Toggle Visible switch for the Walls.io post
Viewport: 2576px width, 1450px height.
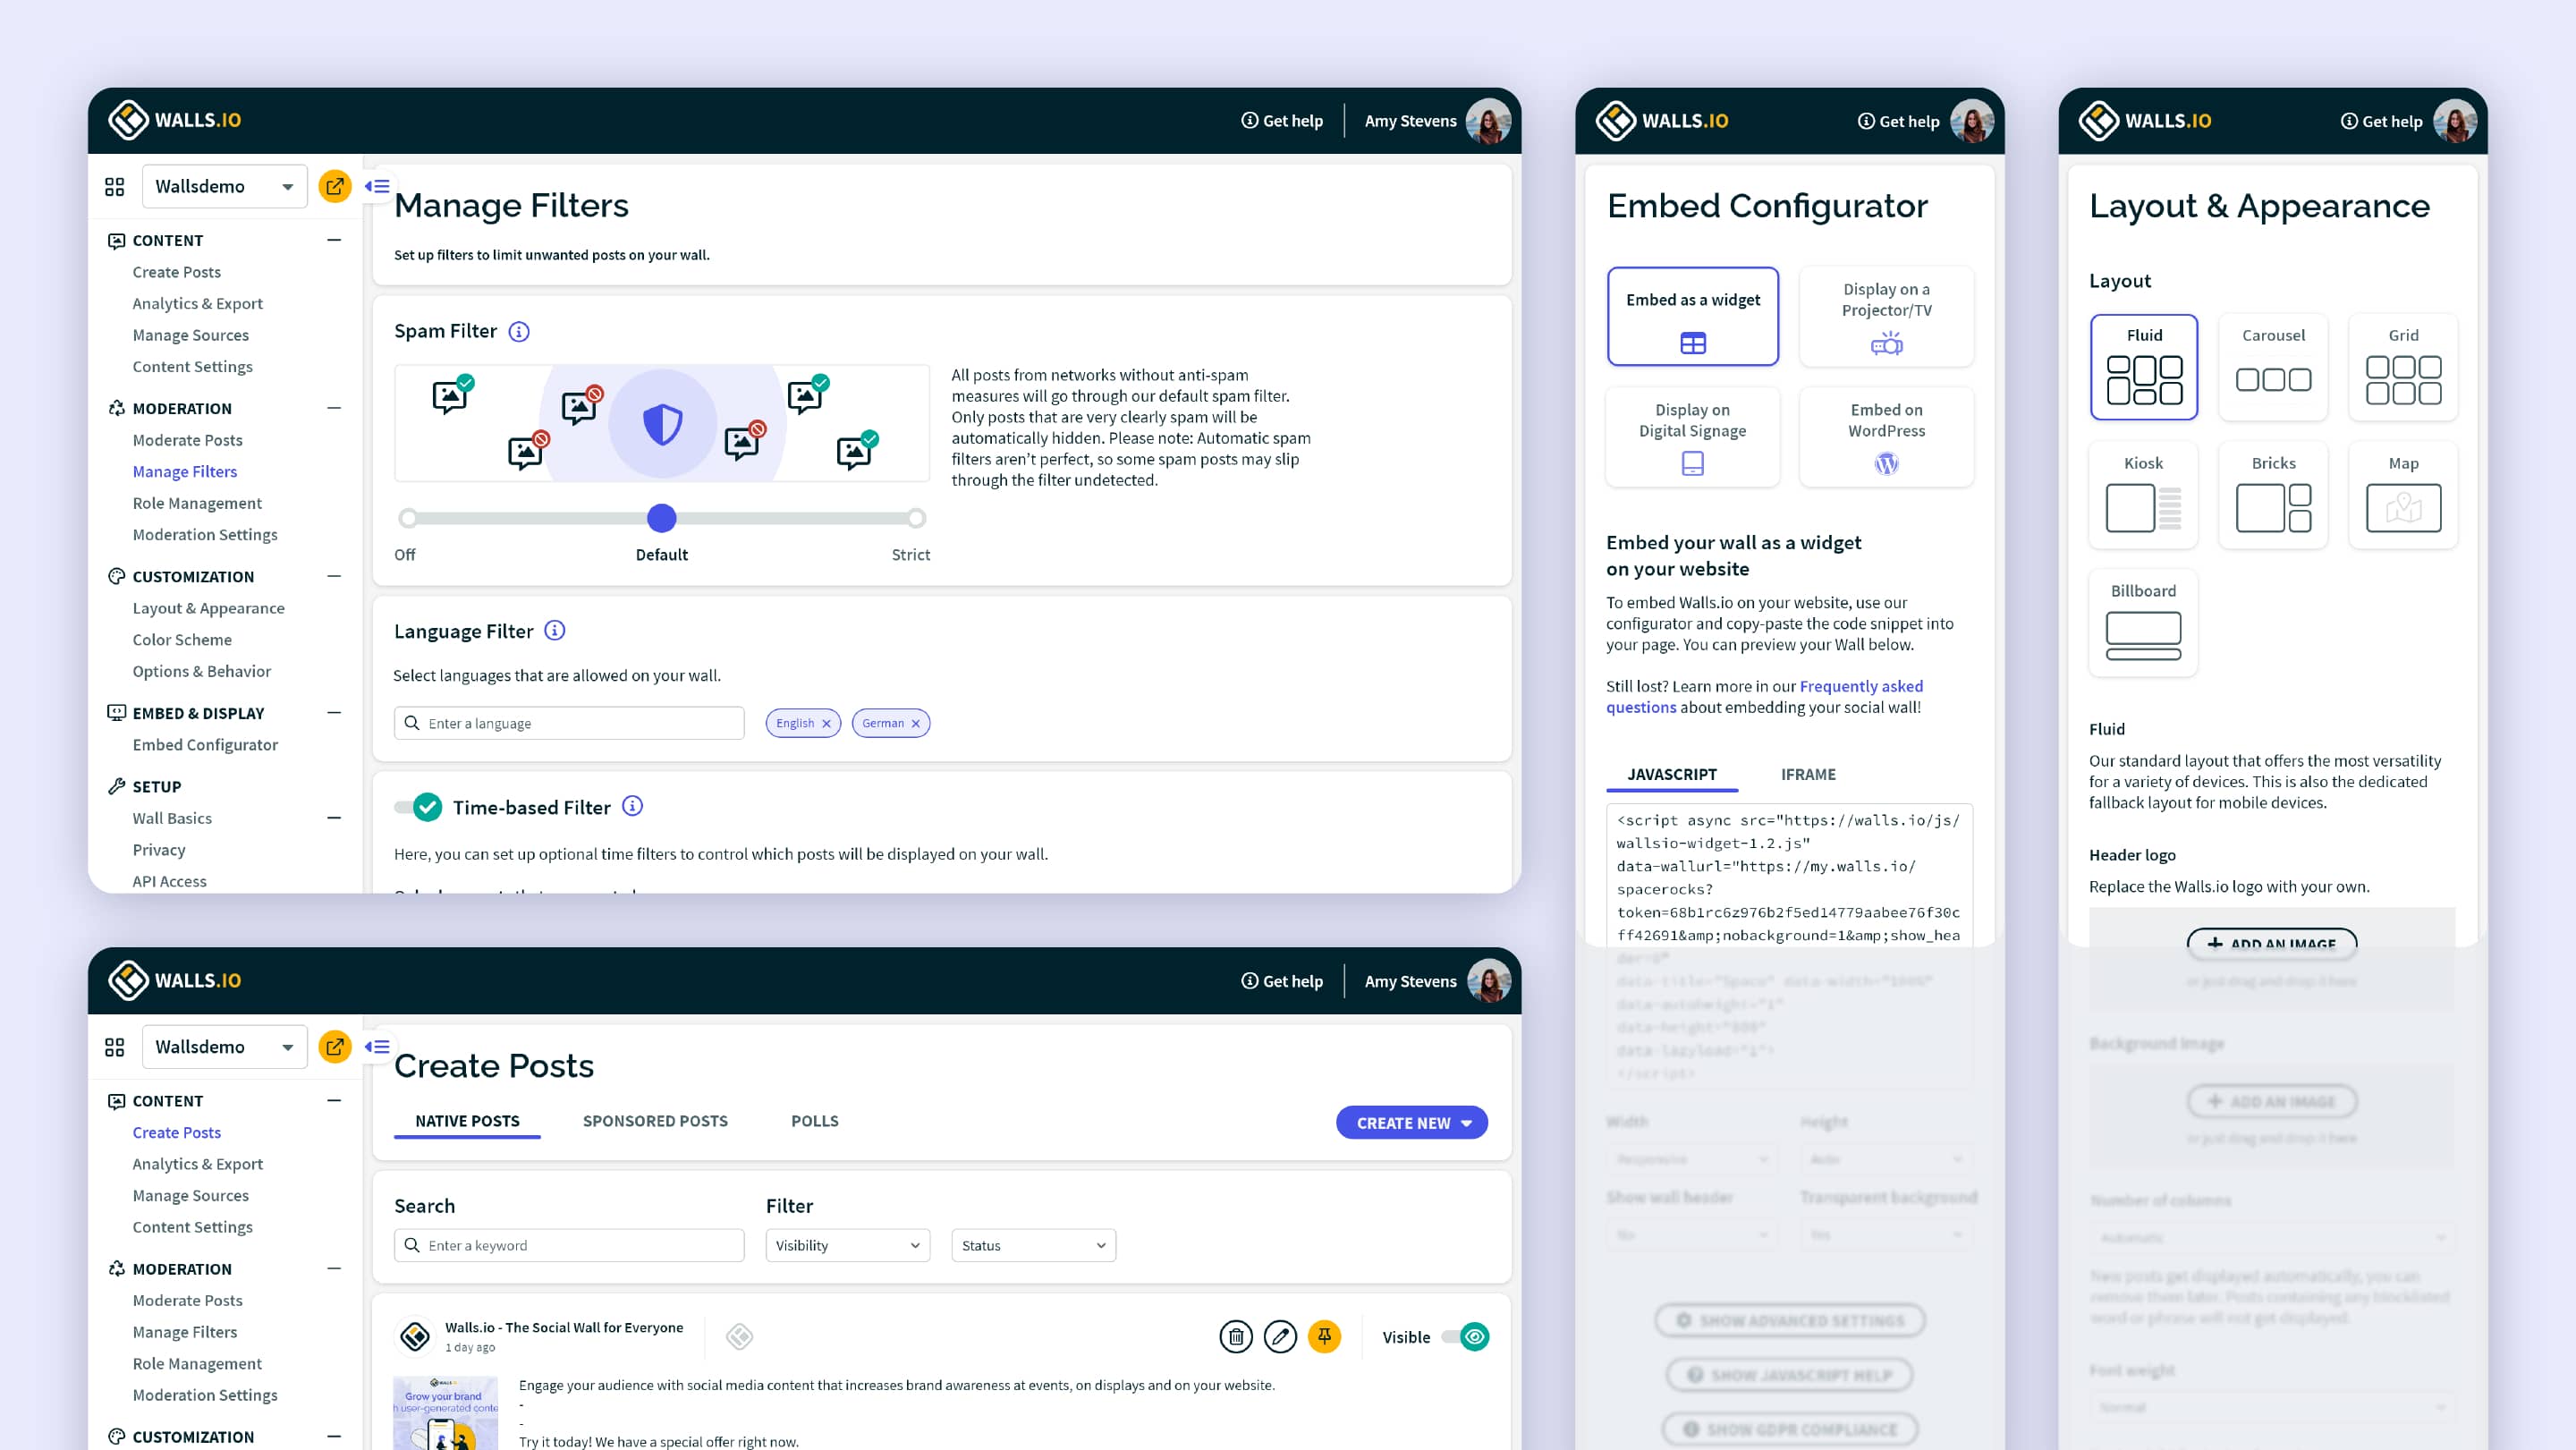coord(1466,1337)
